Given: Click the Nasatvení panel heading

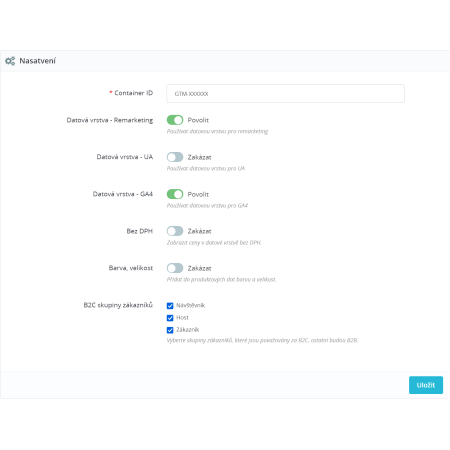Looking at the screenshot, I should (x=37, y=61).
